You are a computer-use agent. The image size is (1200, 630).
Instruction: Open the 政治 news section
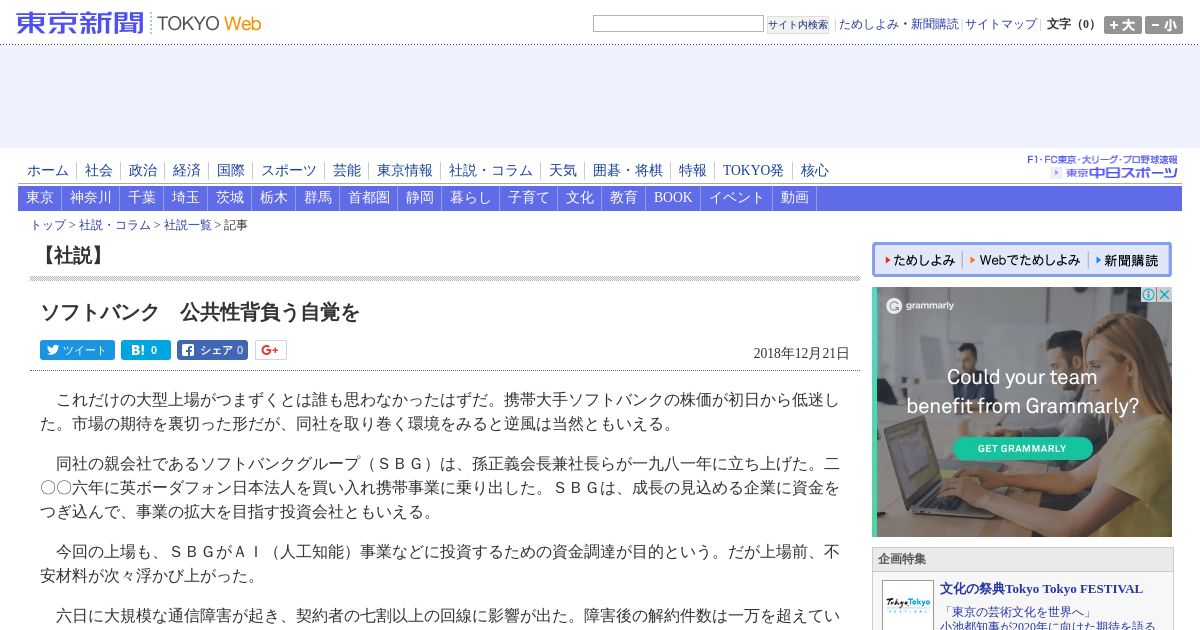tap(143, 171)
